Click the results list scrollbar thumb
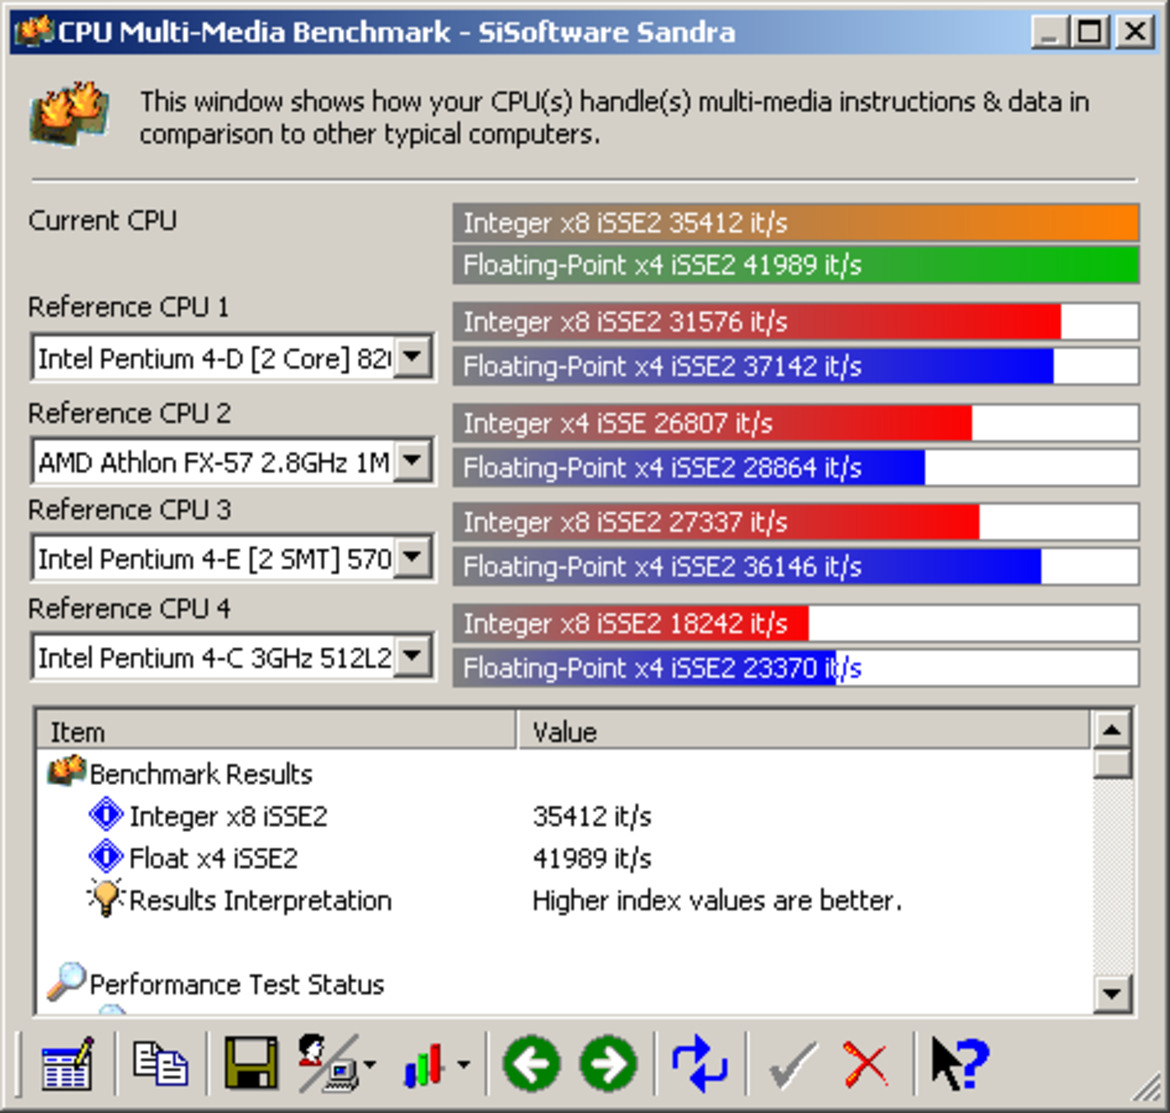This screenshot has height=1113, width=1170. 1112,764
